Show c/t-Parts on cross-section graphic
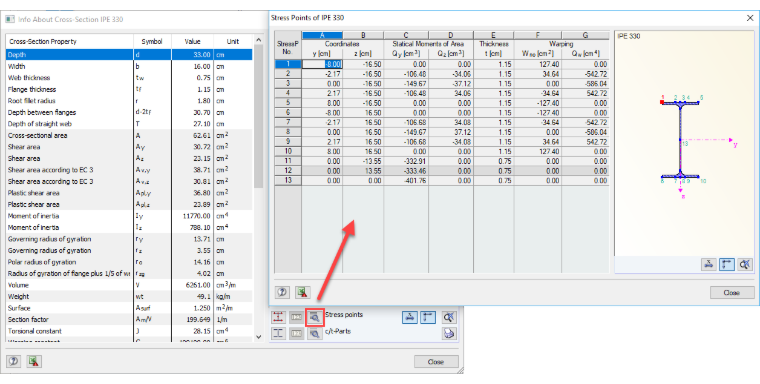 coord(278,334)
